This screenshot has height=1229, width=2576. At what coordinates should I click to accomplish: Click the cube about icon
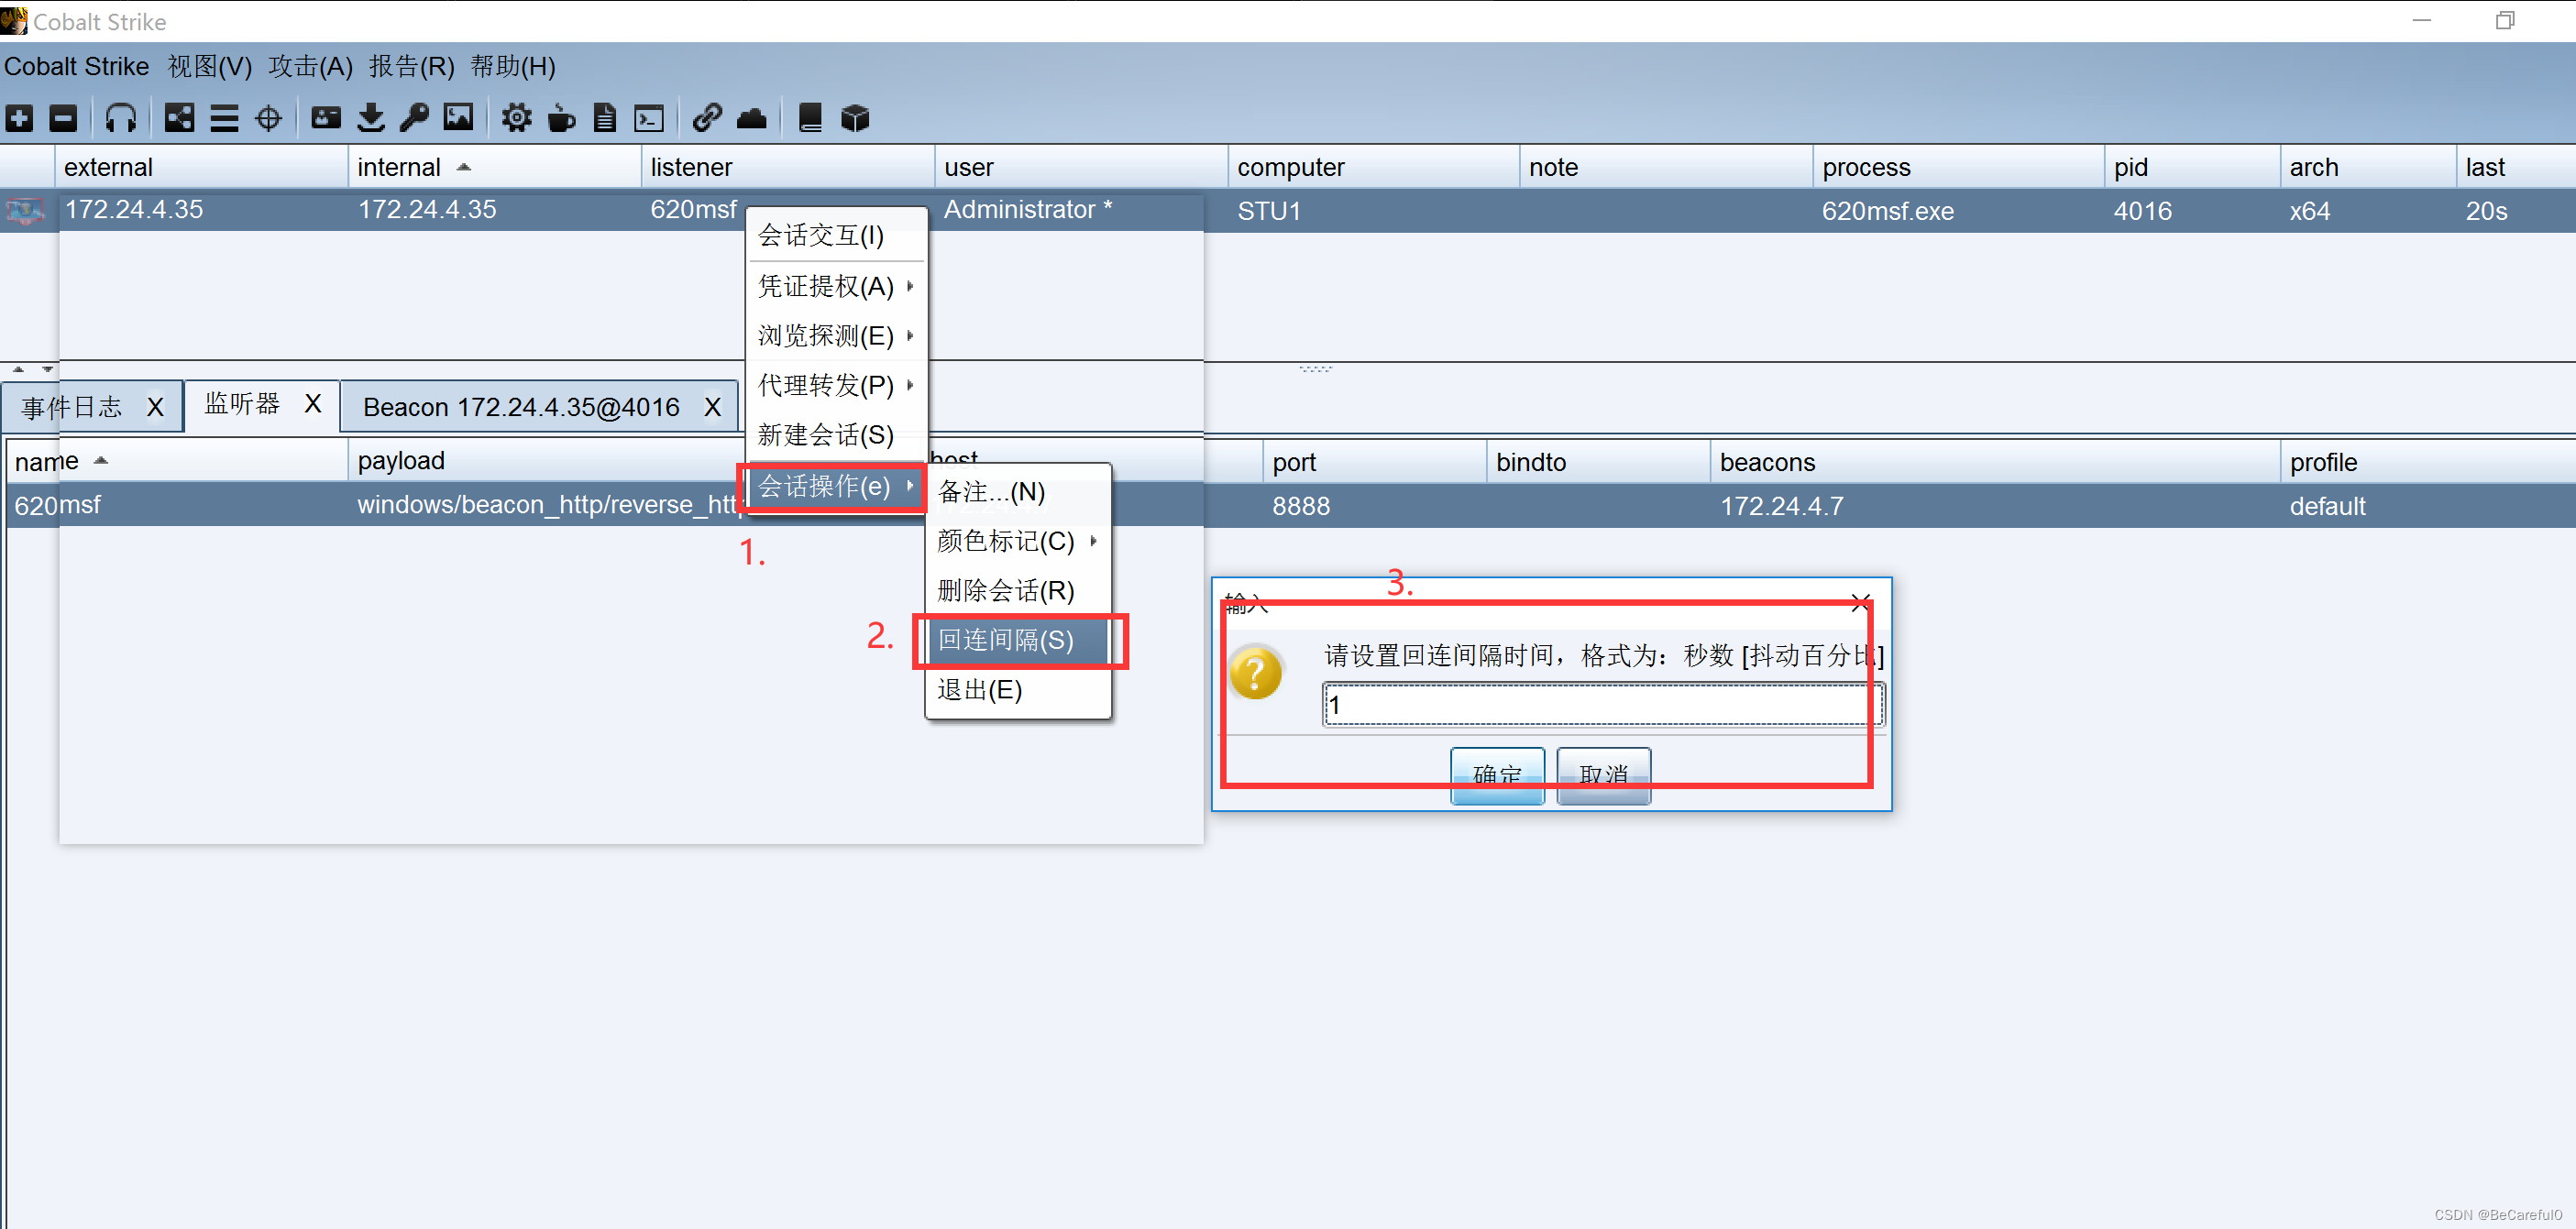[x=855, y=118]
